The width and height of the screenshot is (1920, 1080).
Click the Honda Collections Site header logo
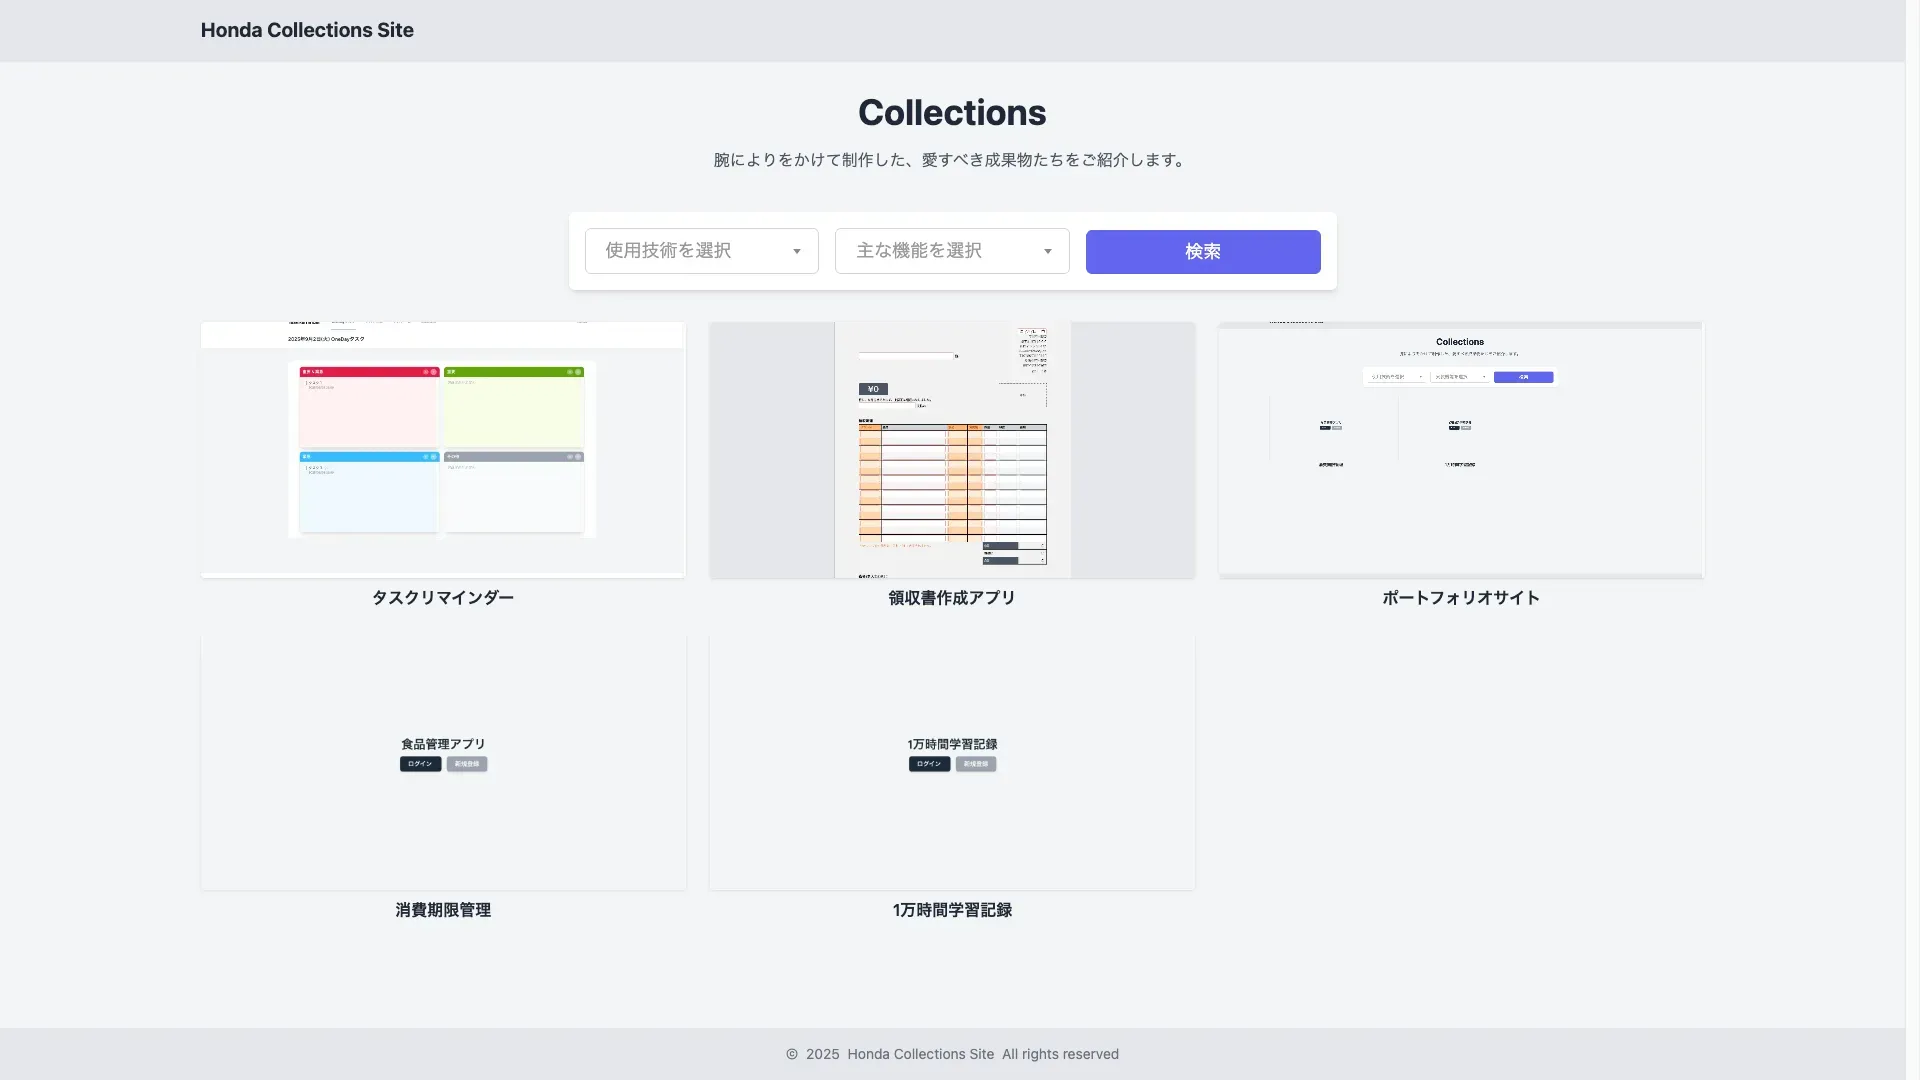tap(307, 30)
